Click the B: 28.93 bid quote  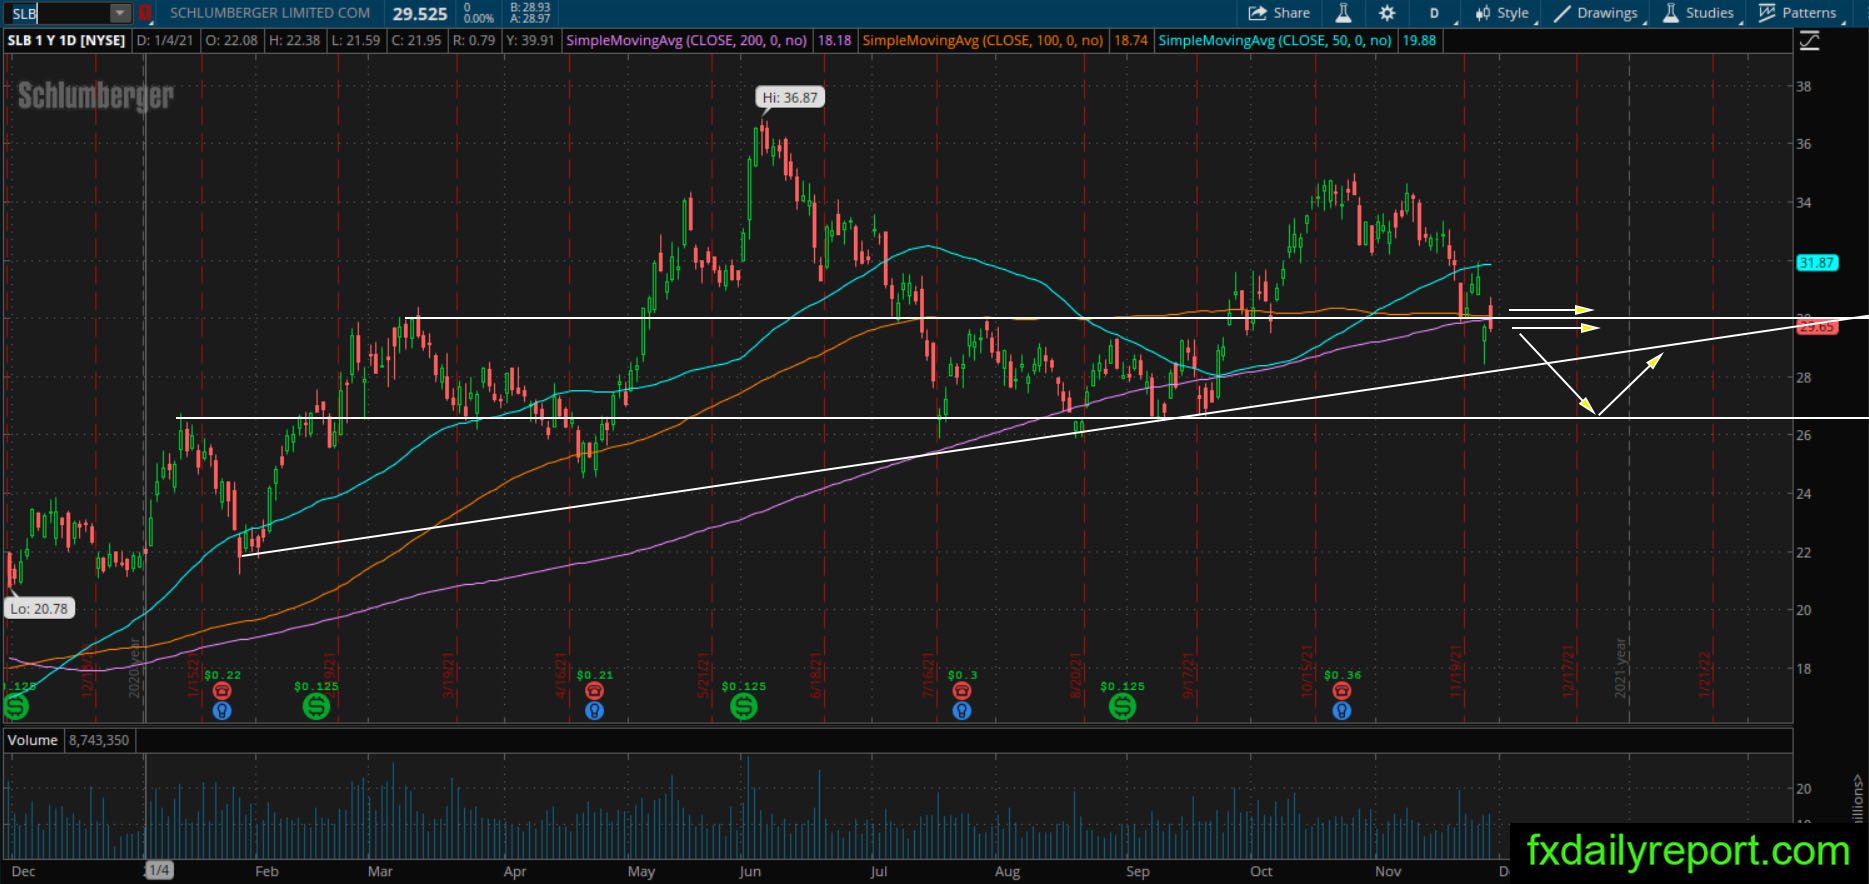pos(530,7)
